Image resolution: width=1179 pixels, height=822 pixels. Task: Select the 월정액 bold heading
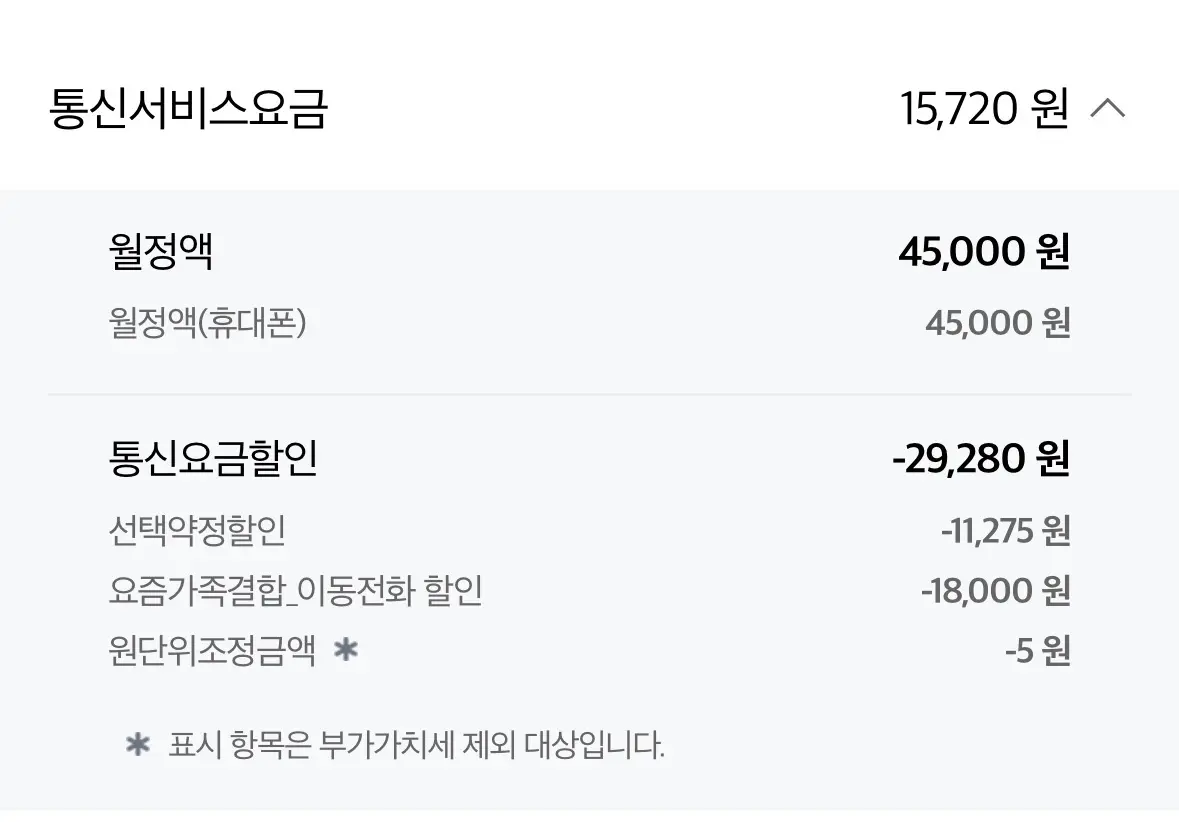[161, 251]
